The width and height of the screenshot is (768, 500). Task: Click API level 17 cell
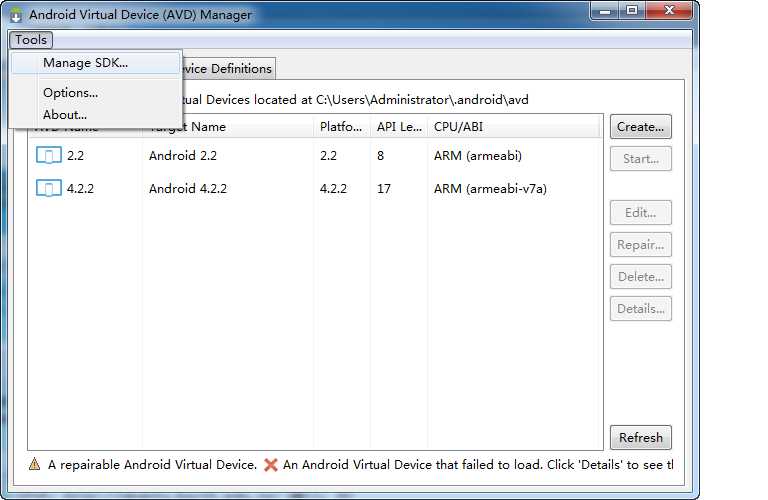pos(384,189)
